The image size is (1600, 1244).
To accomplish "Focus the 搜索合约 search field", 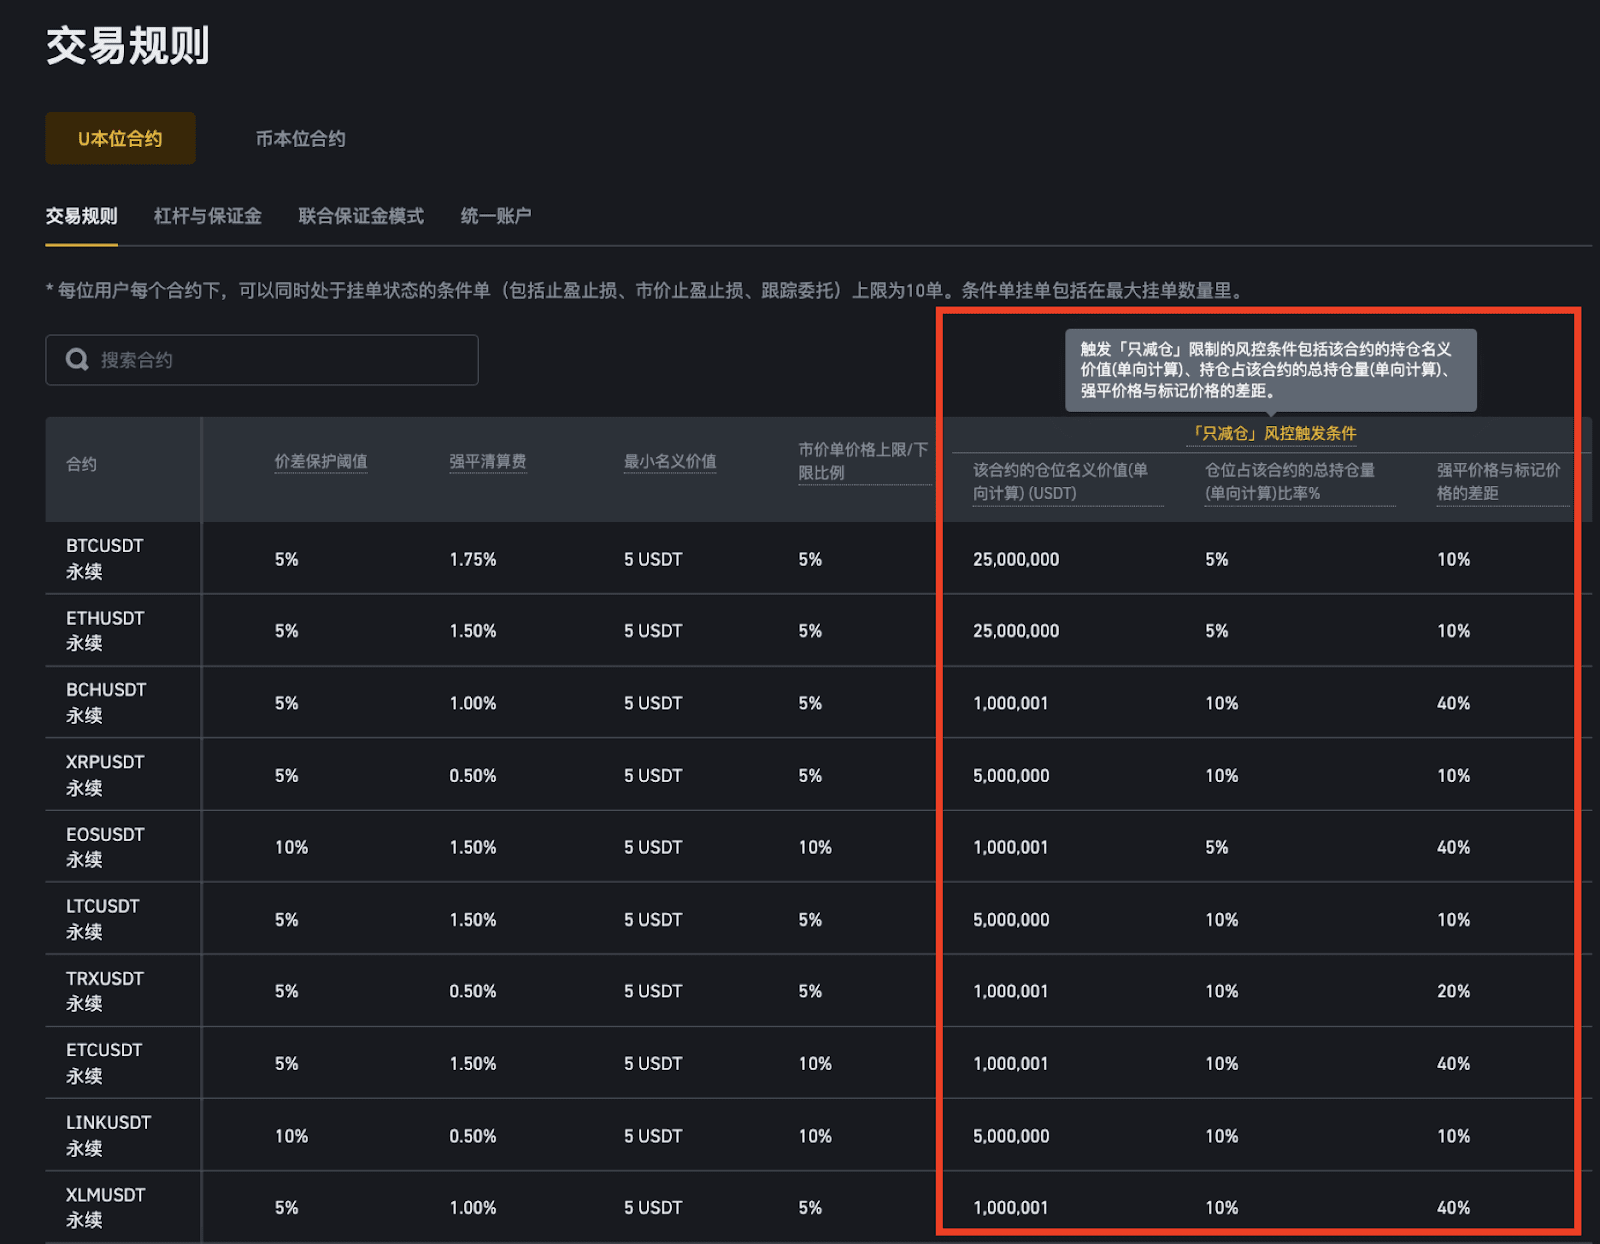I will click(262, 360).
